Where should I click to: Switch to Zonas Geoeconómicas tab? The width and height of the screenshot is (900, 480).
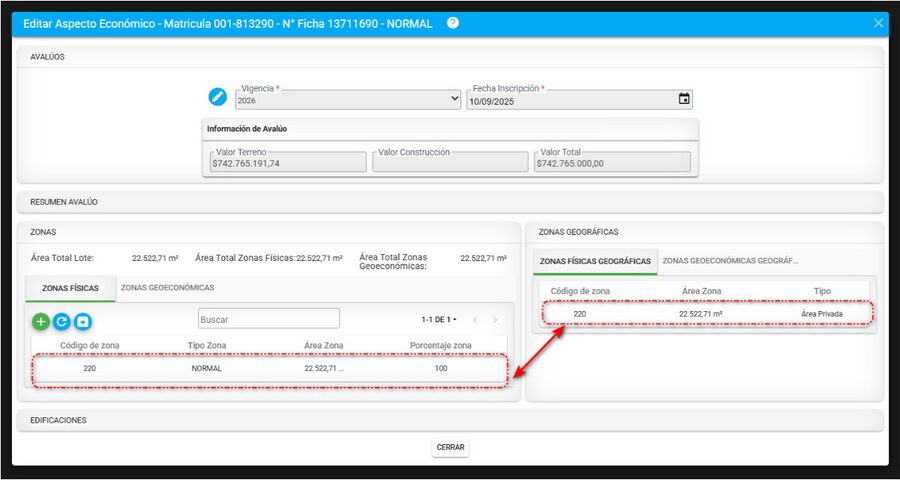[x=167, y=288]
